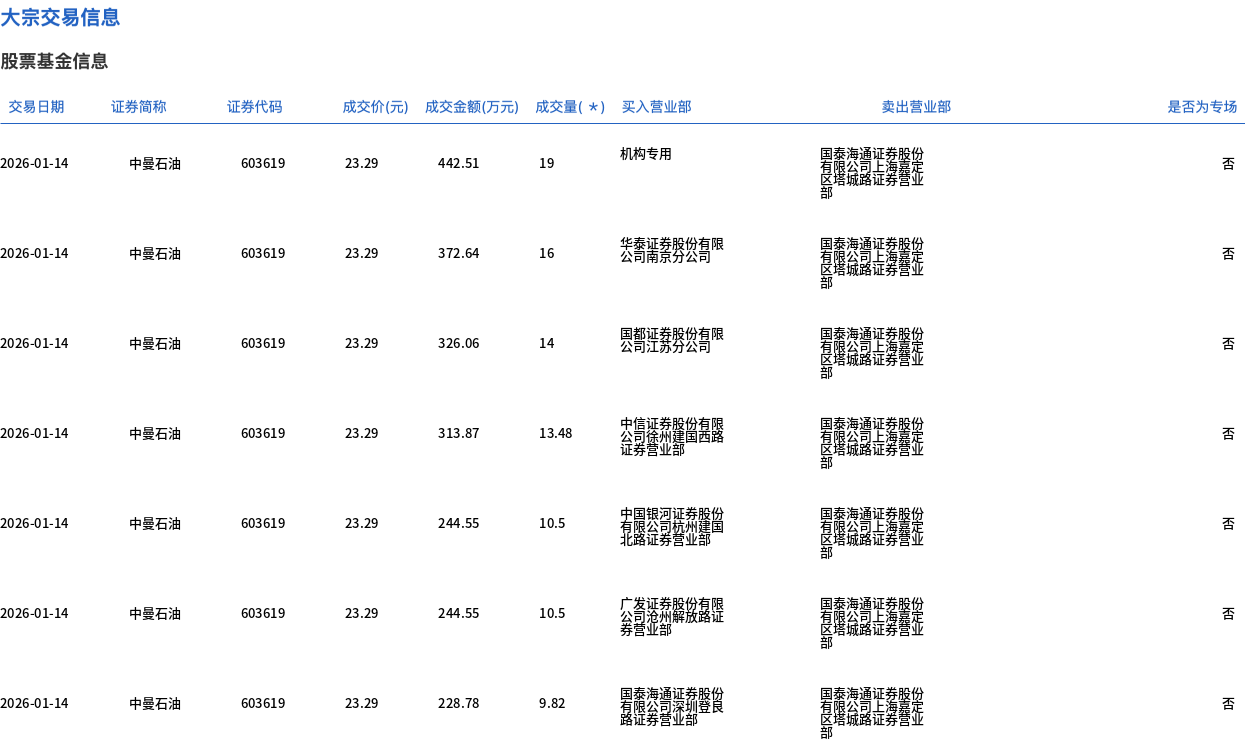Click 中曼石油 in the 442.51 row
1245x754 pixels.
[155, 163]
